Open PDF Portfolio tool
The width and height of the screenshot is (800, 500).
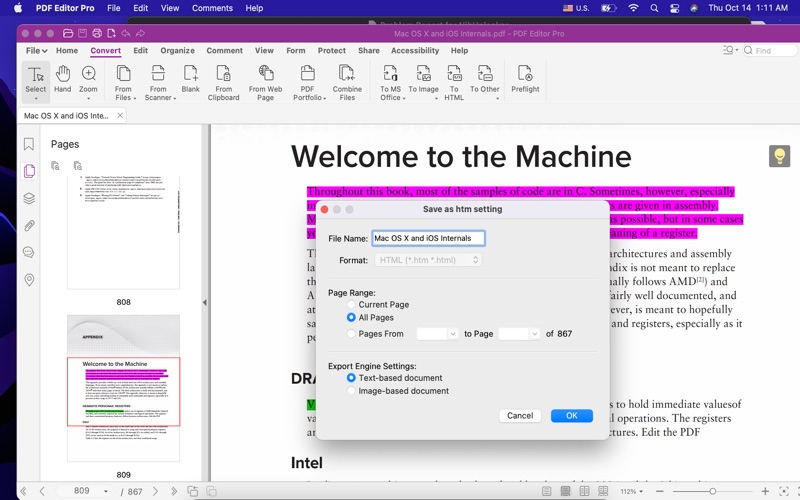tap(308, 82)
